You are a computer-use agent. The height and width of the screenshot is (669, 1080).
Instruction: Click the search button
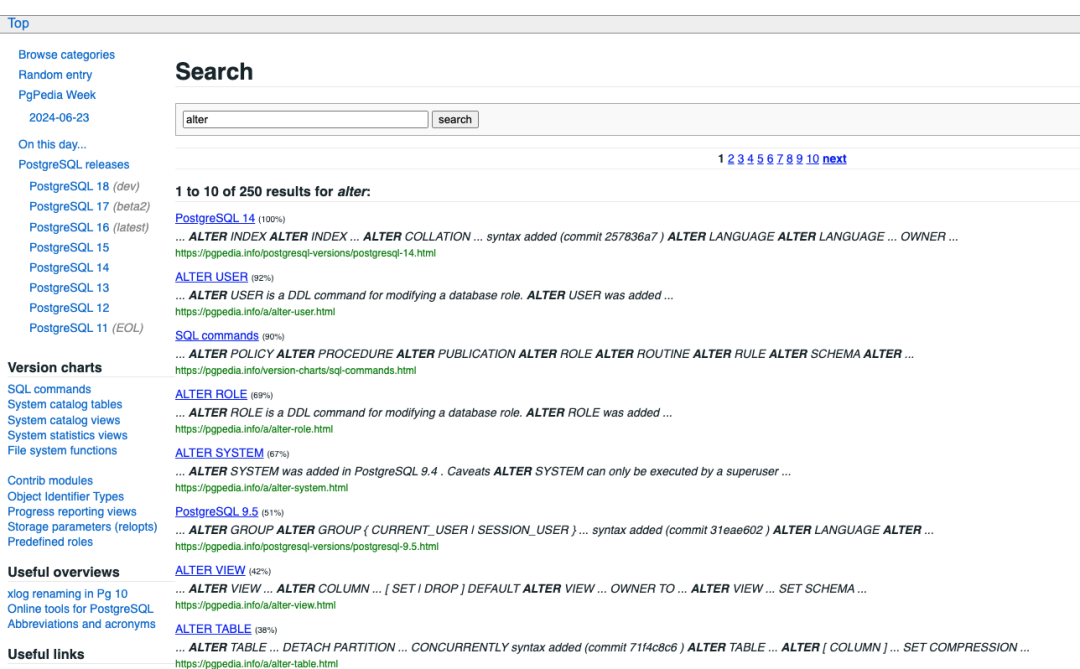click(x=455, y=119)
